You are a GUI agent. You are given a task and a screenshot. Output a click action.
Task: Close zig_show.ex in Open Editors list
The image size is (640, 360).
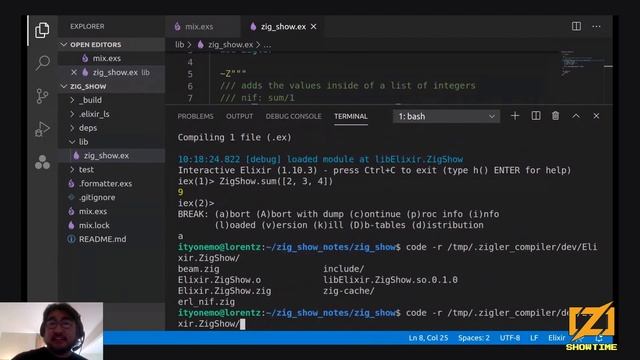(x=74, y=72)
